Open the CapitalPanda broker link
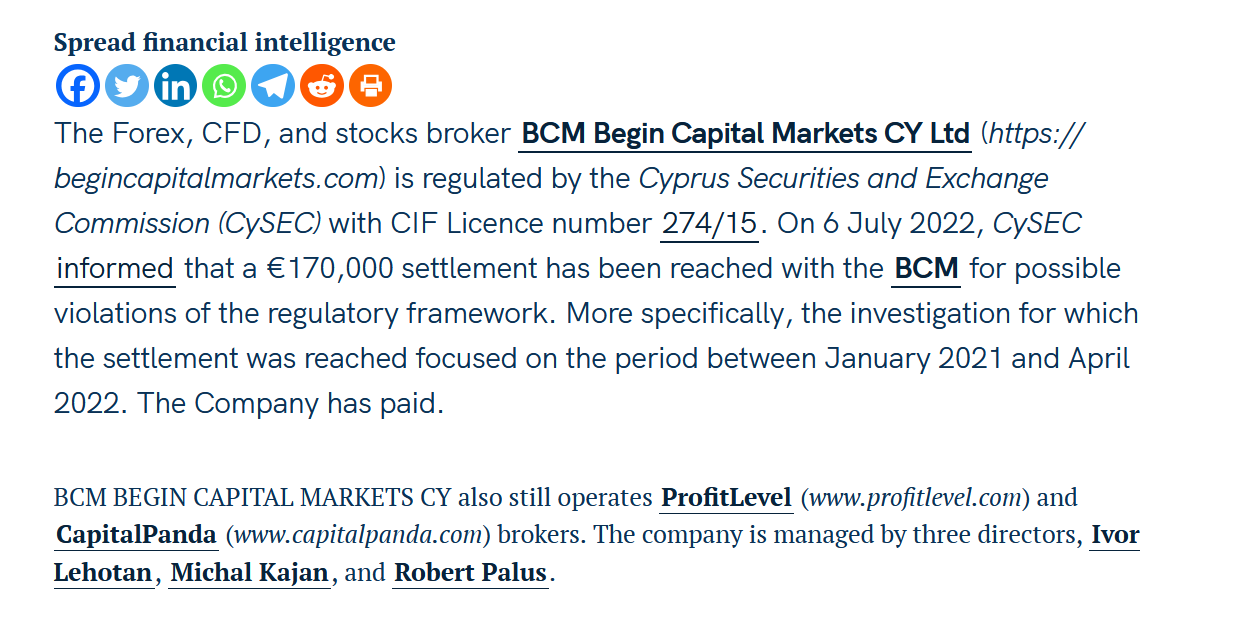 click(136, 535)
